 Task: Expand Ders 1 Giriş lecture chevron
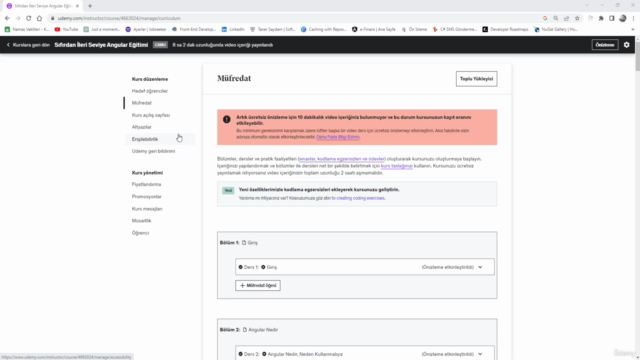(480, 267)
